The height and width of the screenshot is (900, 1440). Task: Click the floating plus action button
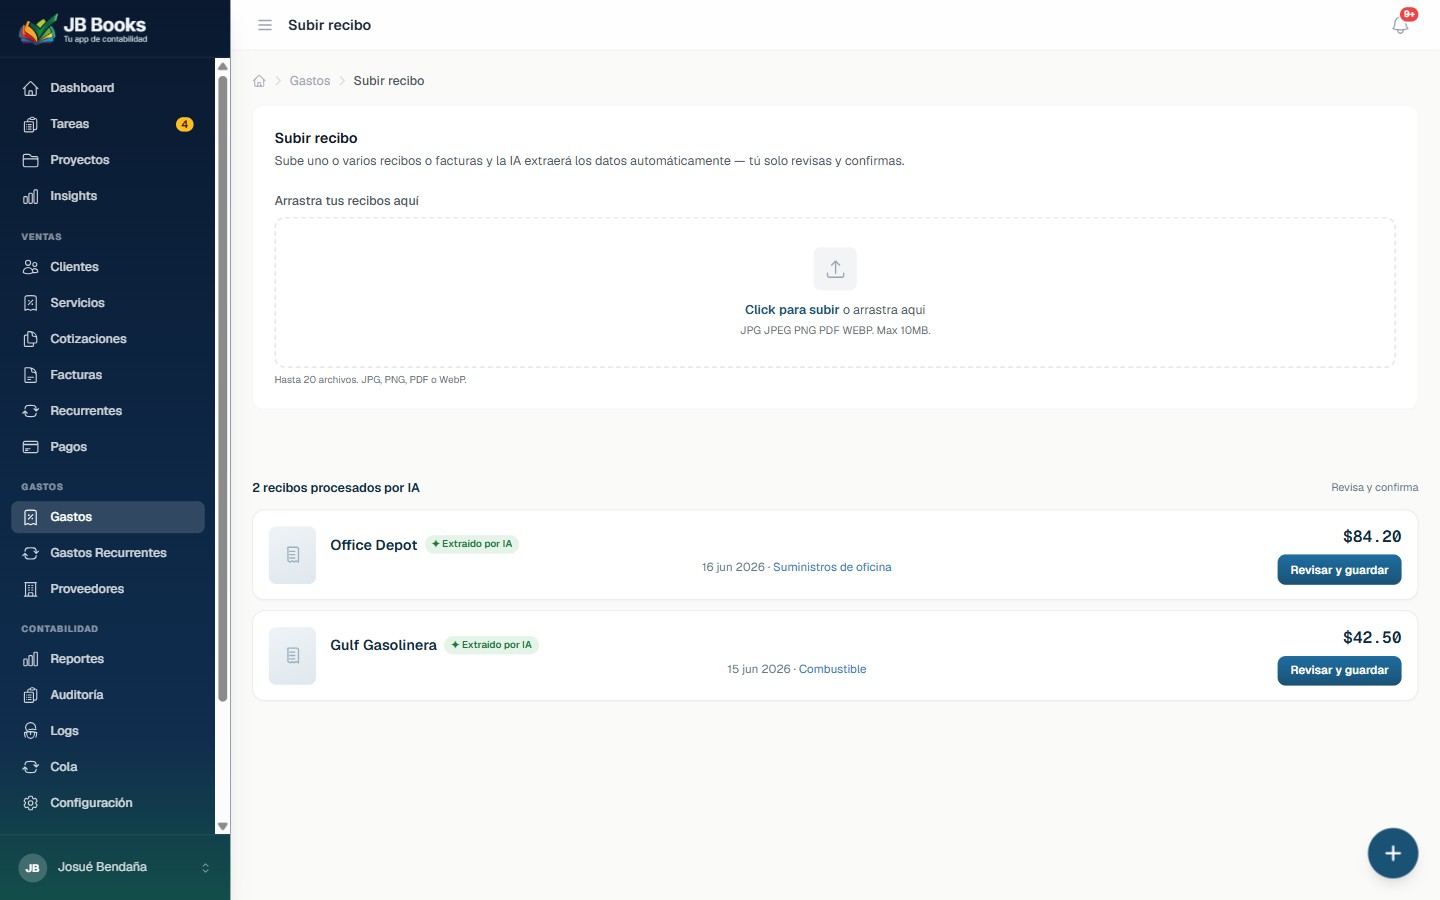(1393, 853)
